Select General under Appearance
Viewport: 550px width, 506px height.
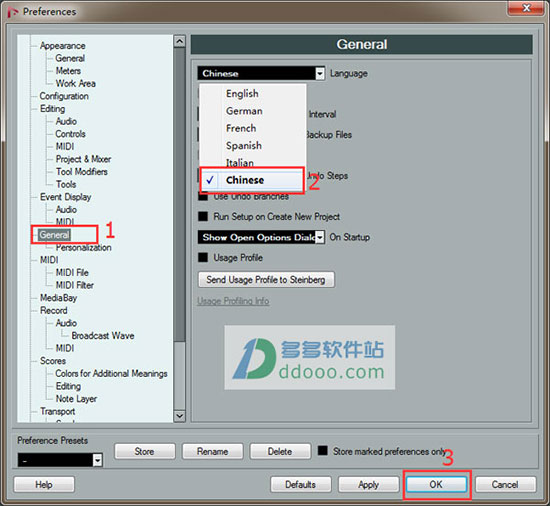coord(70,58)
